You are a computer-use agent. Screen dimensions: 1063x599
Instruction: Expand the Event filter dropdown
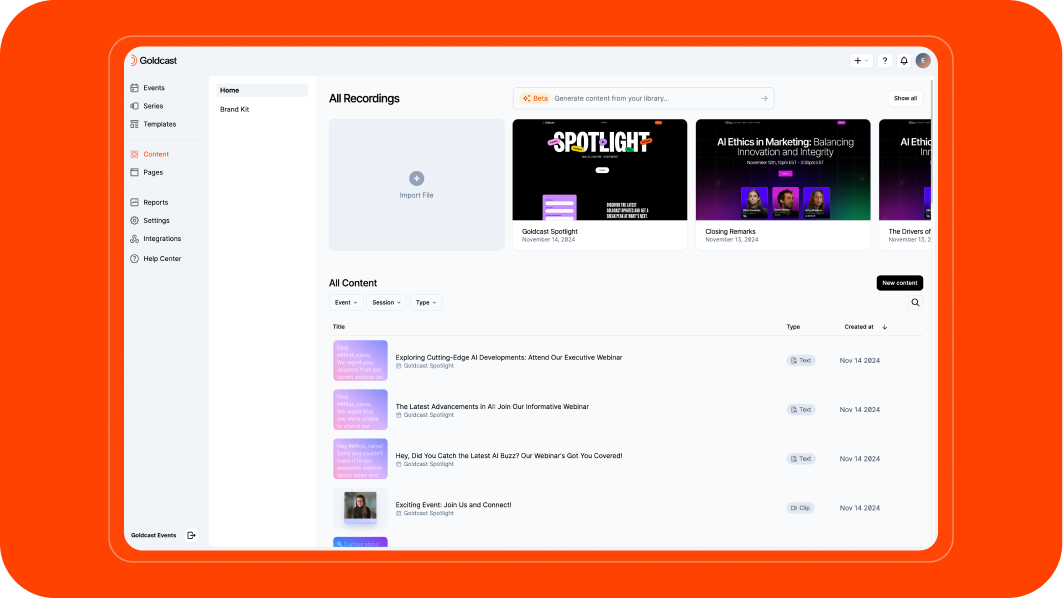coord(346,302)
